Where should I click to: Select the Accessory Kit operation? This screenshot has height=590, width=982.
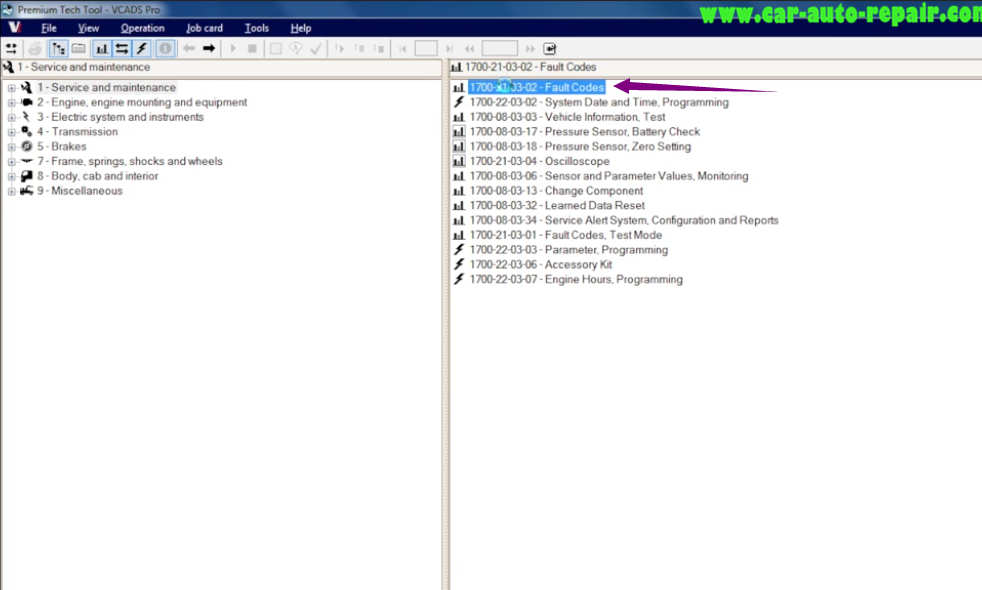click(541, 265)
